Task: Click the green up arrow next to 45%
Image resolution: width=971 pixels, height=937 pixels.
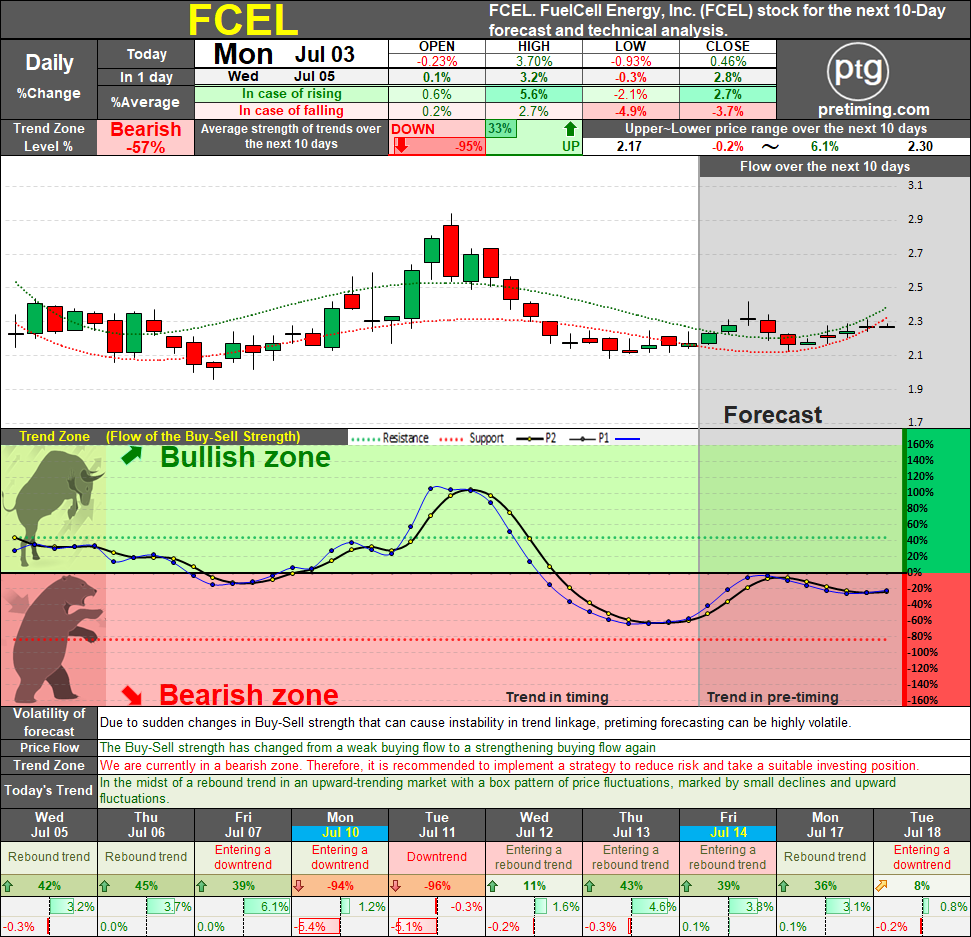Action: pos(105,886)
